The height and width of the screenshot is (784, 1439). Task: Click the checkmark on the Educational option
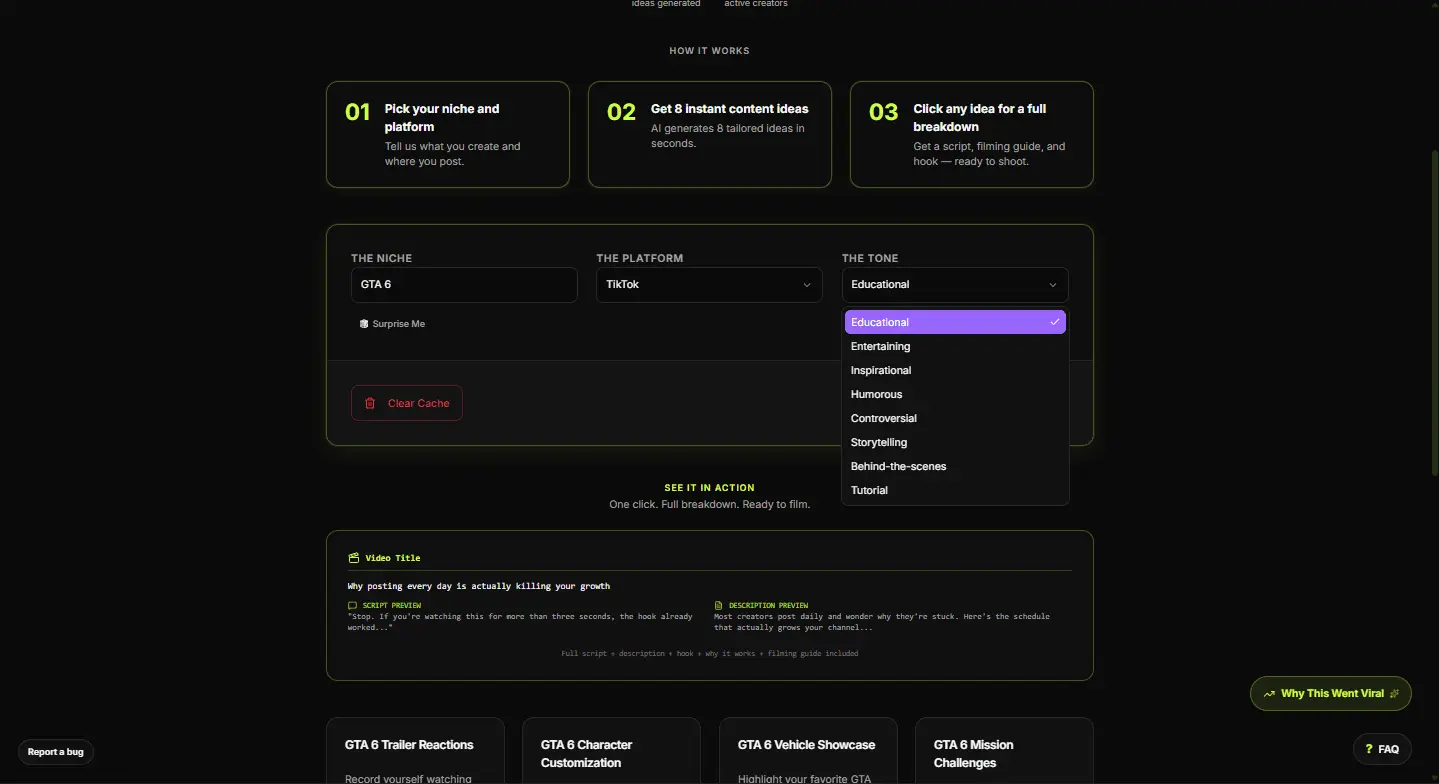(x=1054, y=322)
